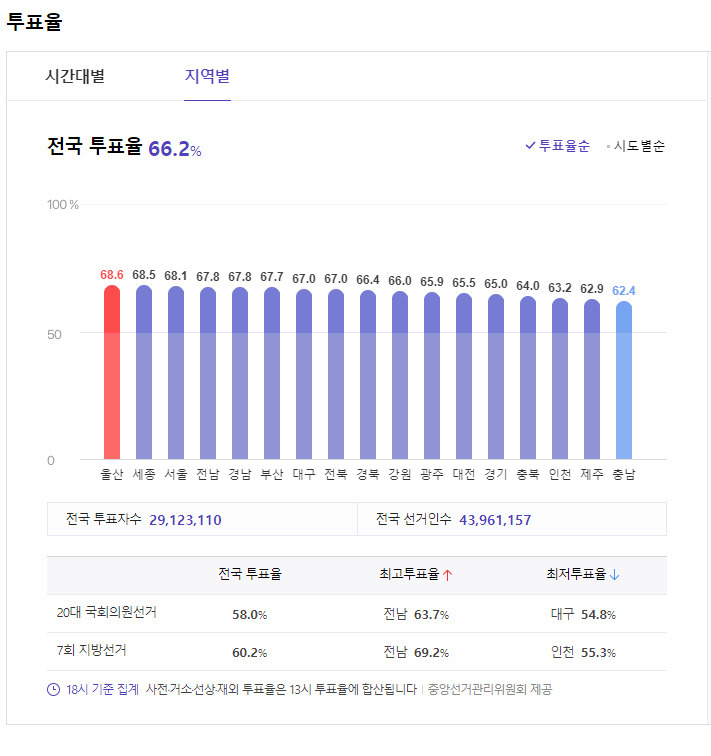Click 전국 선거인수 value 43,961,157
Screen dimensions: 711x756
495,520
